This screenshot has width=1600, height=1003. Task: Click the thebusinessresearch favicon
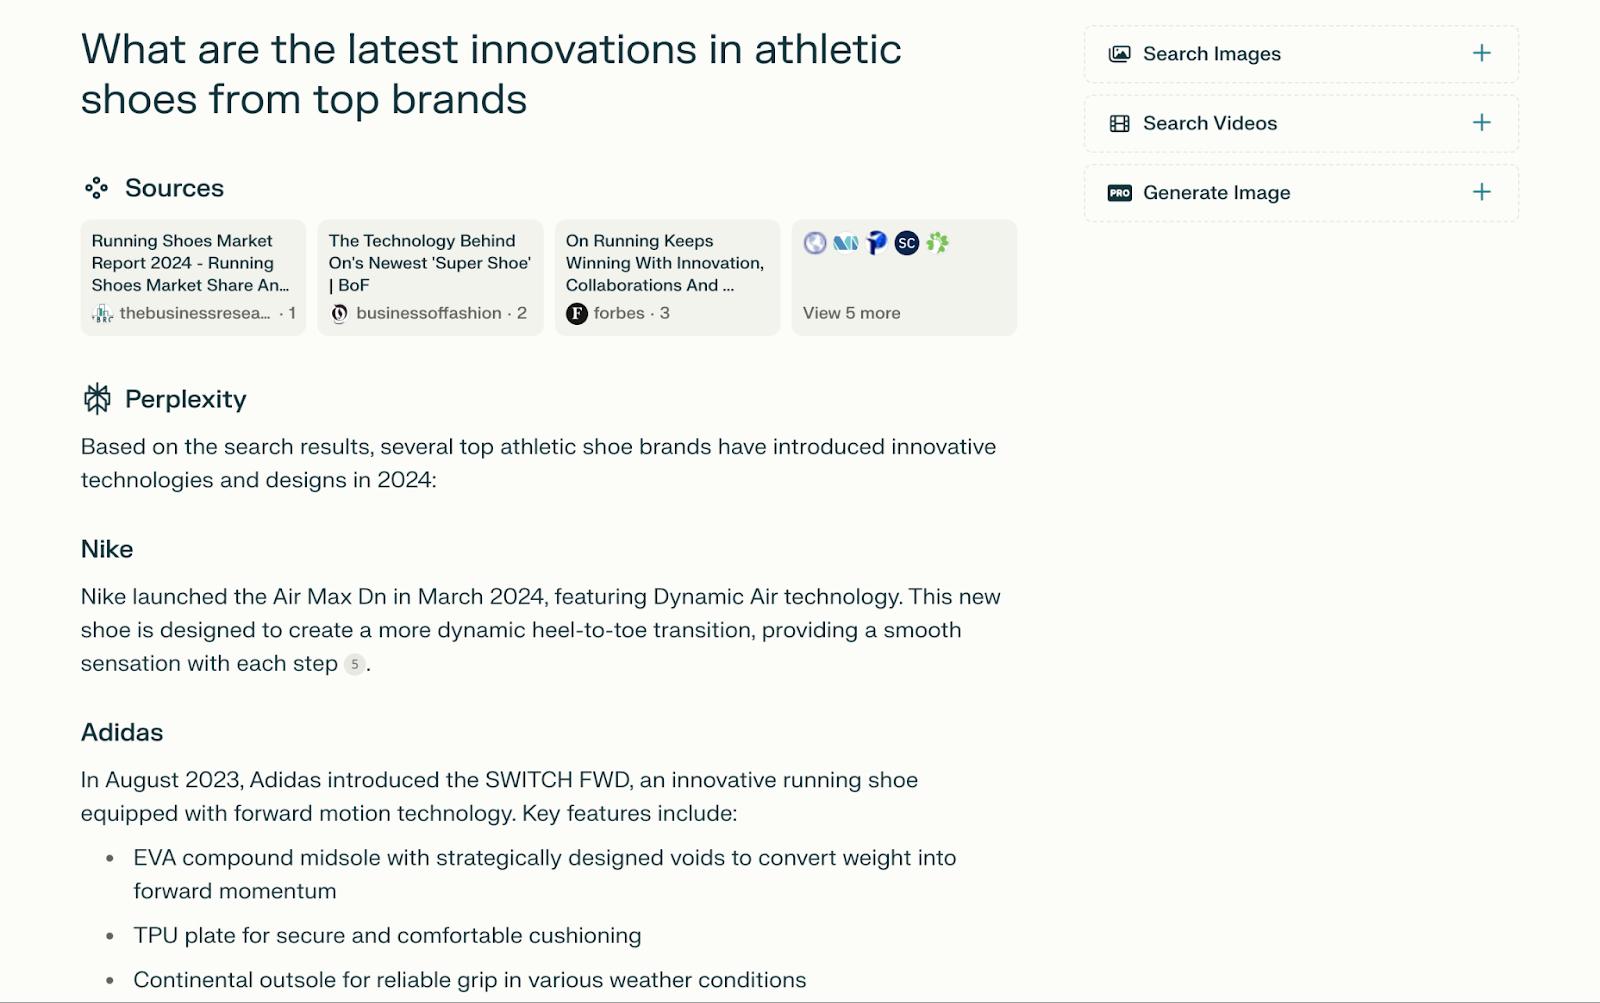coord(102,314)
